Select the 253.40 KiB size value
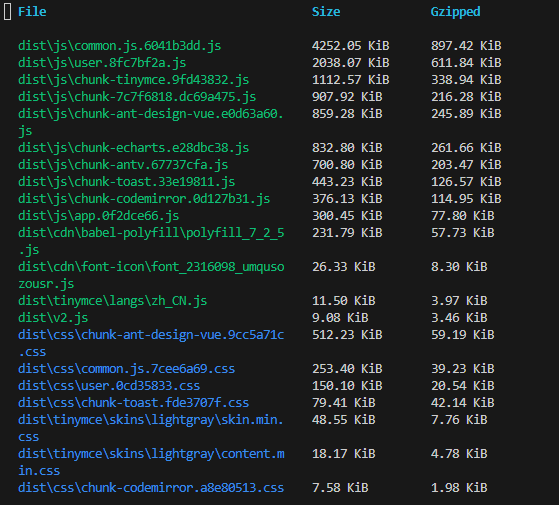The image size is (559, 505). (347, 369)
